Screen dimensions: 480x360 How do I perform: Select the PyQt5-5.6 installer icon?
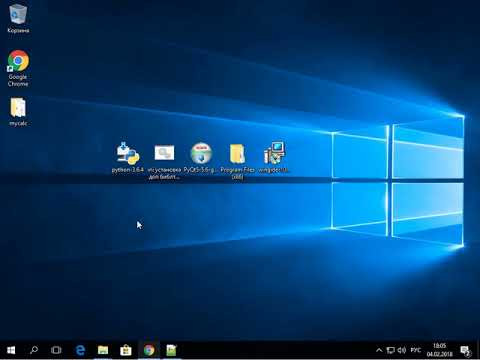[x=201, y=157]
